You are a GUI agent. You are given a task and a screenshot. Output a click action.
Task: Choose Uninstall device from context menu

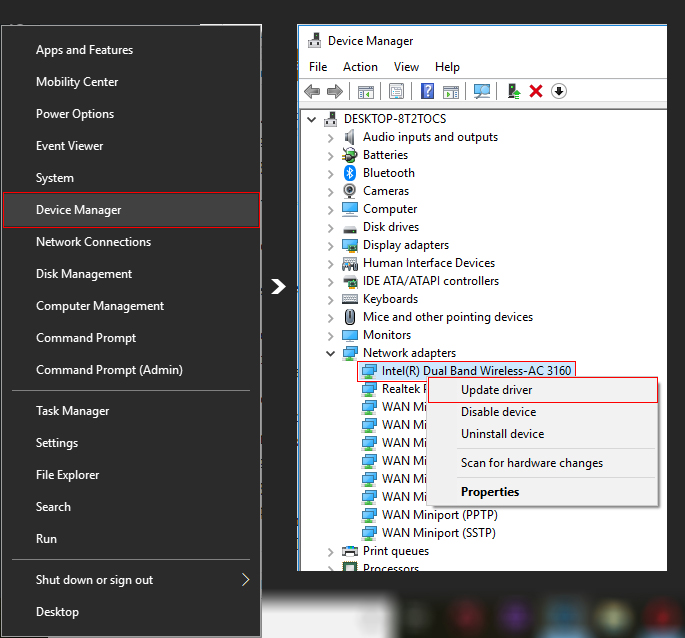coord(543,434)
